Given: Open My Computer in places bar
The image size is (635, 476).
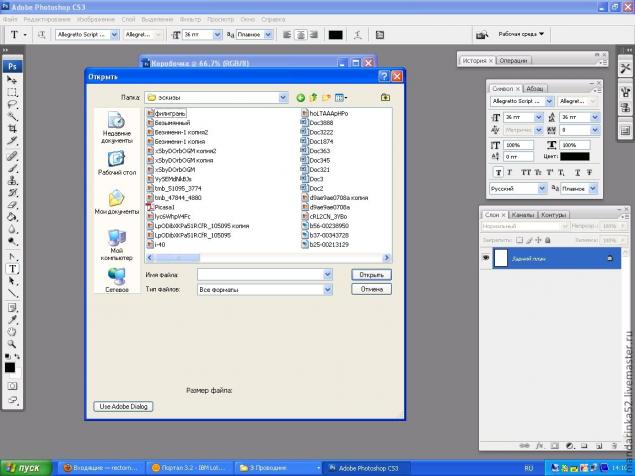Looking at the screenshot, I should 117,245.
